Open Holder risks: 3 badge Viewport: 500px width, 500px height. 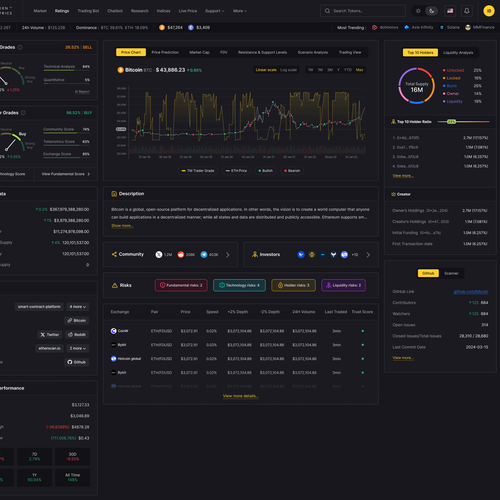click(x=293, y=285)
